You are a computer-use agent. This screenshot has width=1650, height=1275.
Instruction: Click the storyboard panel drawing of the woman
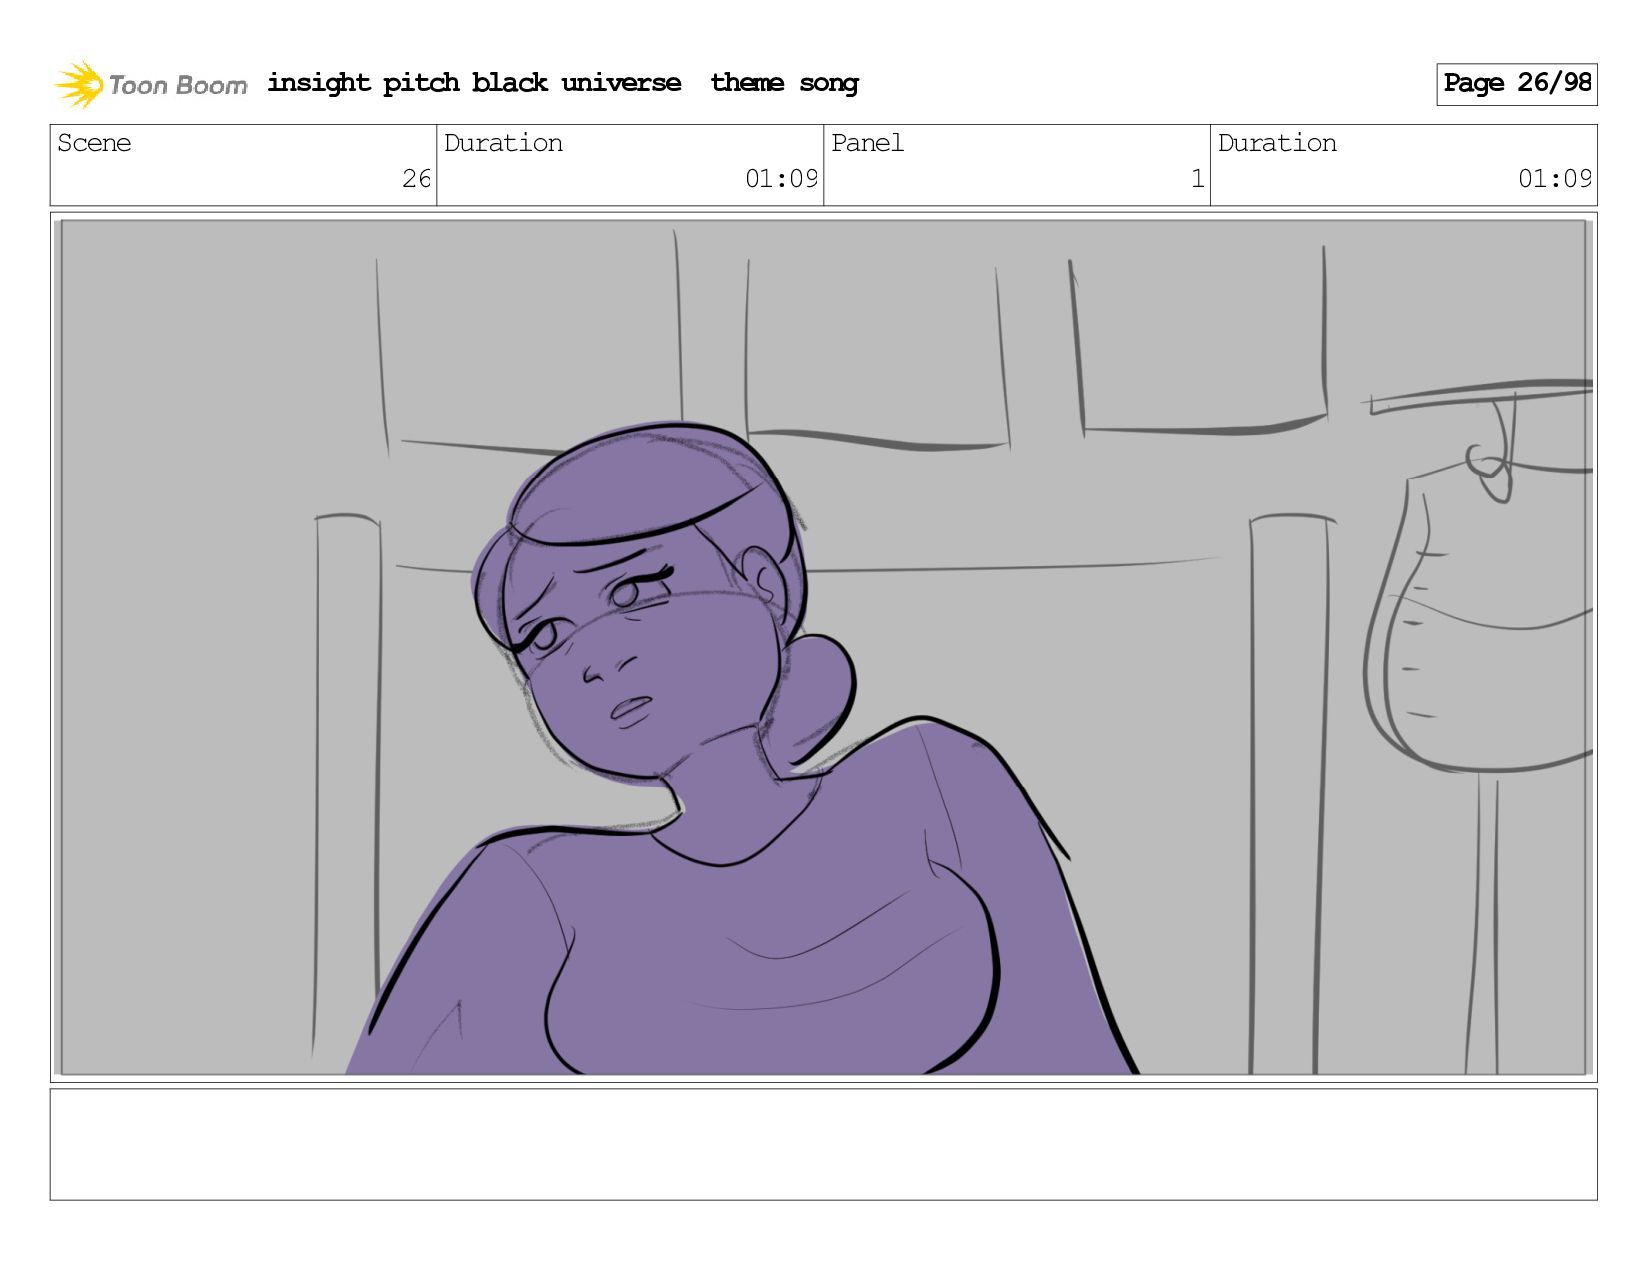tap(823, 647)
